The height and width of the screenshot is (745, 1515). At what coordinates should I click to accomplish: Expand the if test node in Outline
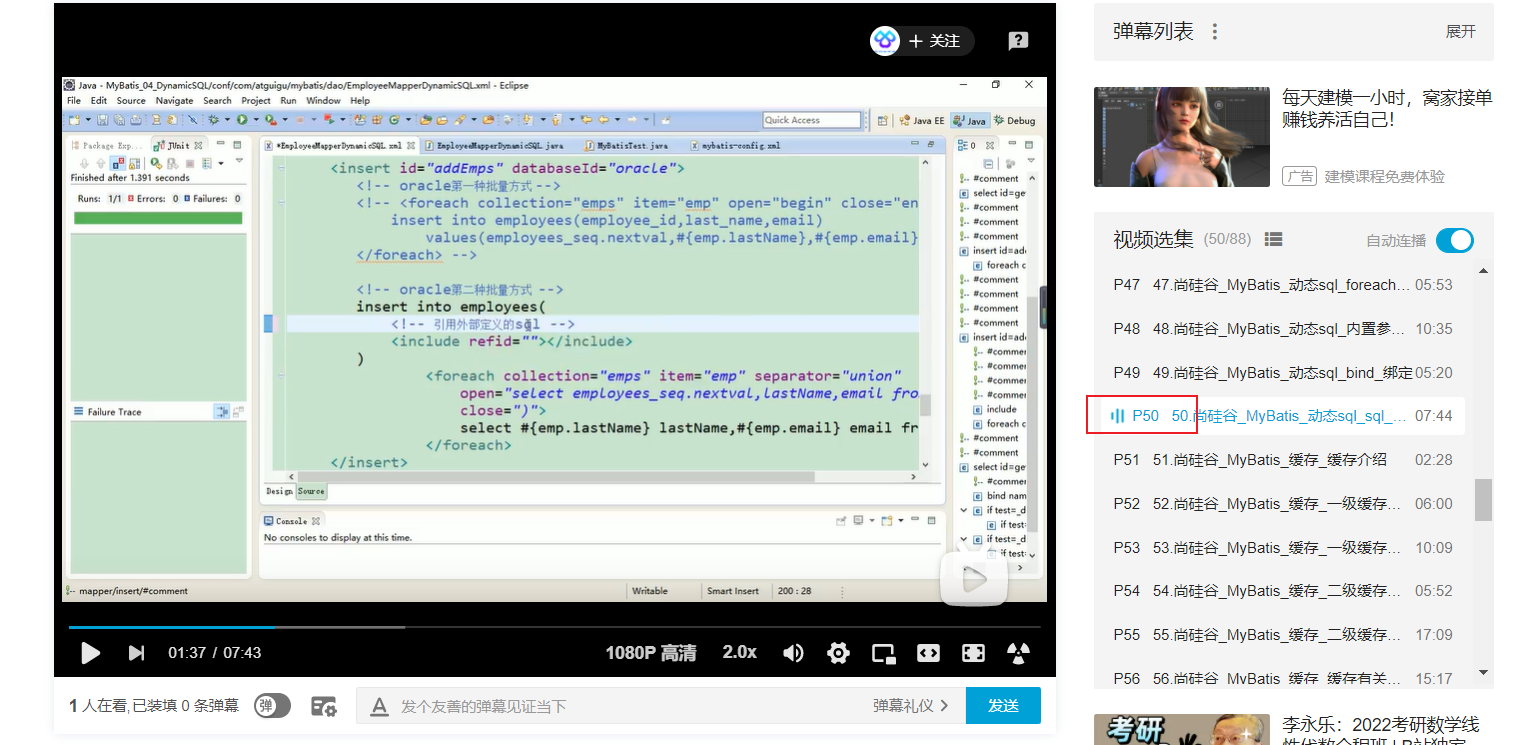963,510
